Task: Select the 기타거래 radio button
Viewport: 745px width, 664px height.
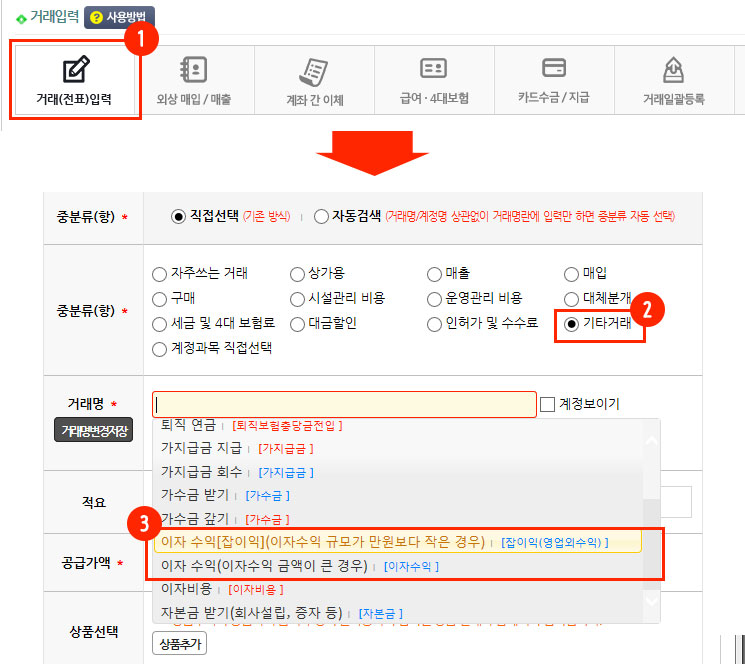Action: pyautogui.click(x=572, y=324)
